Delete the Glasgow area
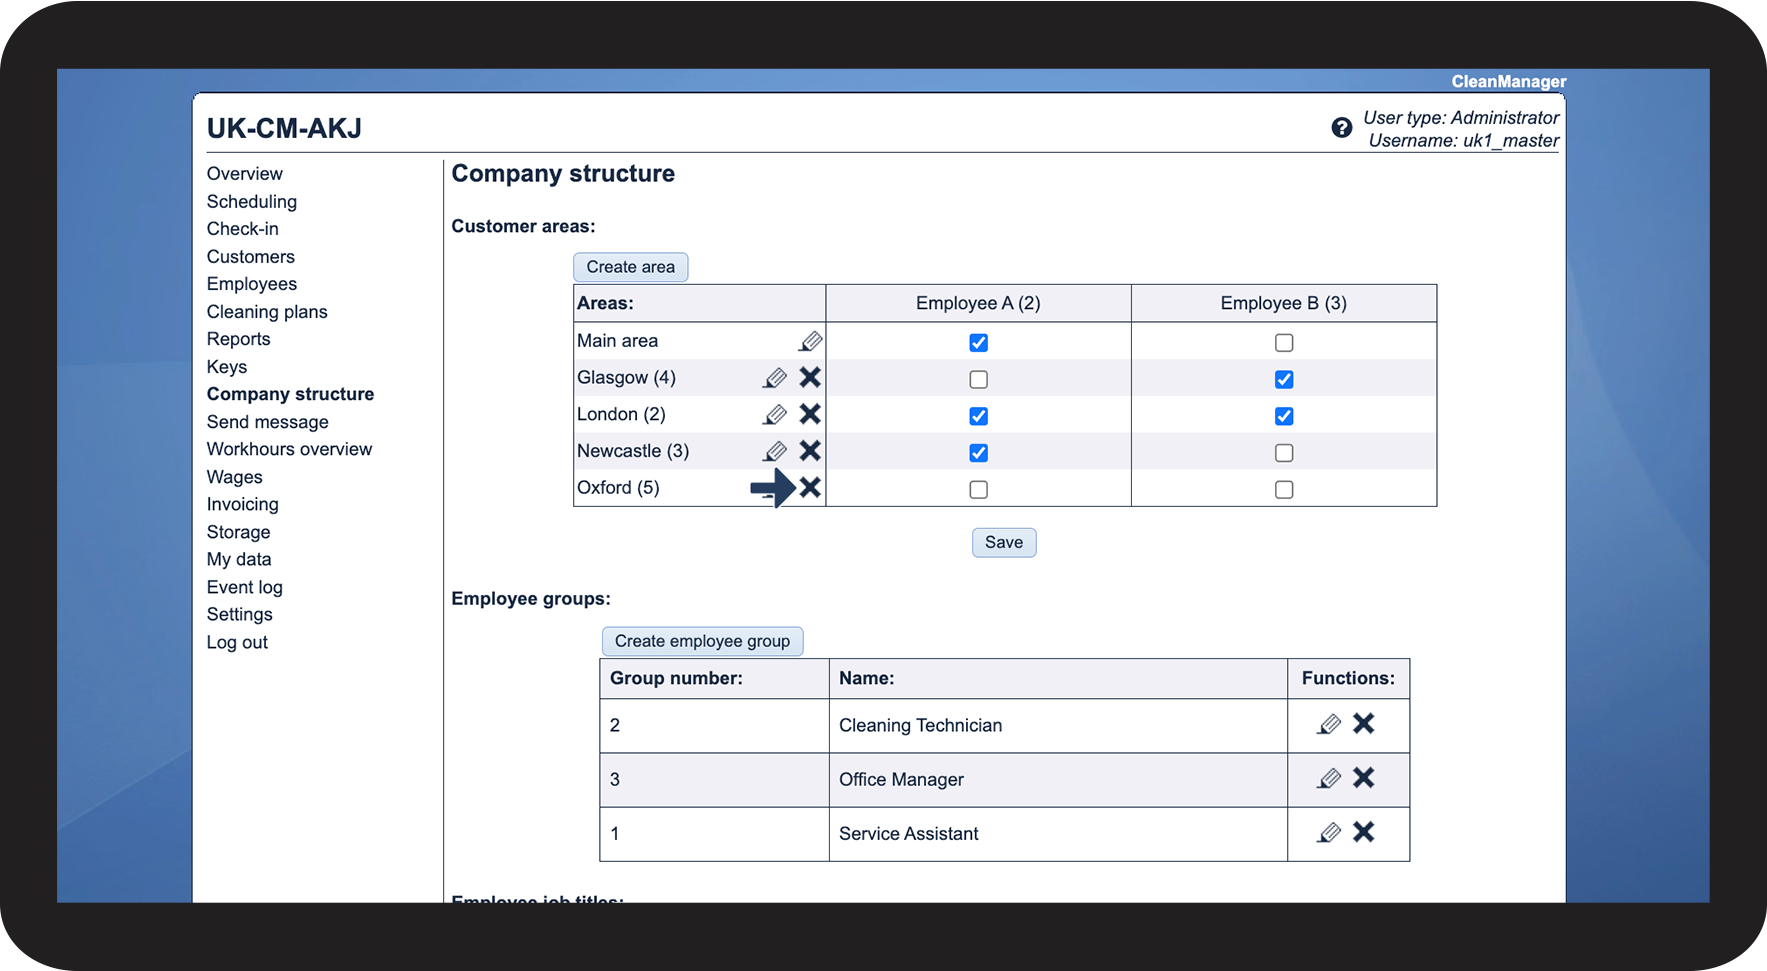The image size is (1767, 971). point(810,378)
